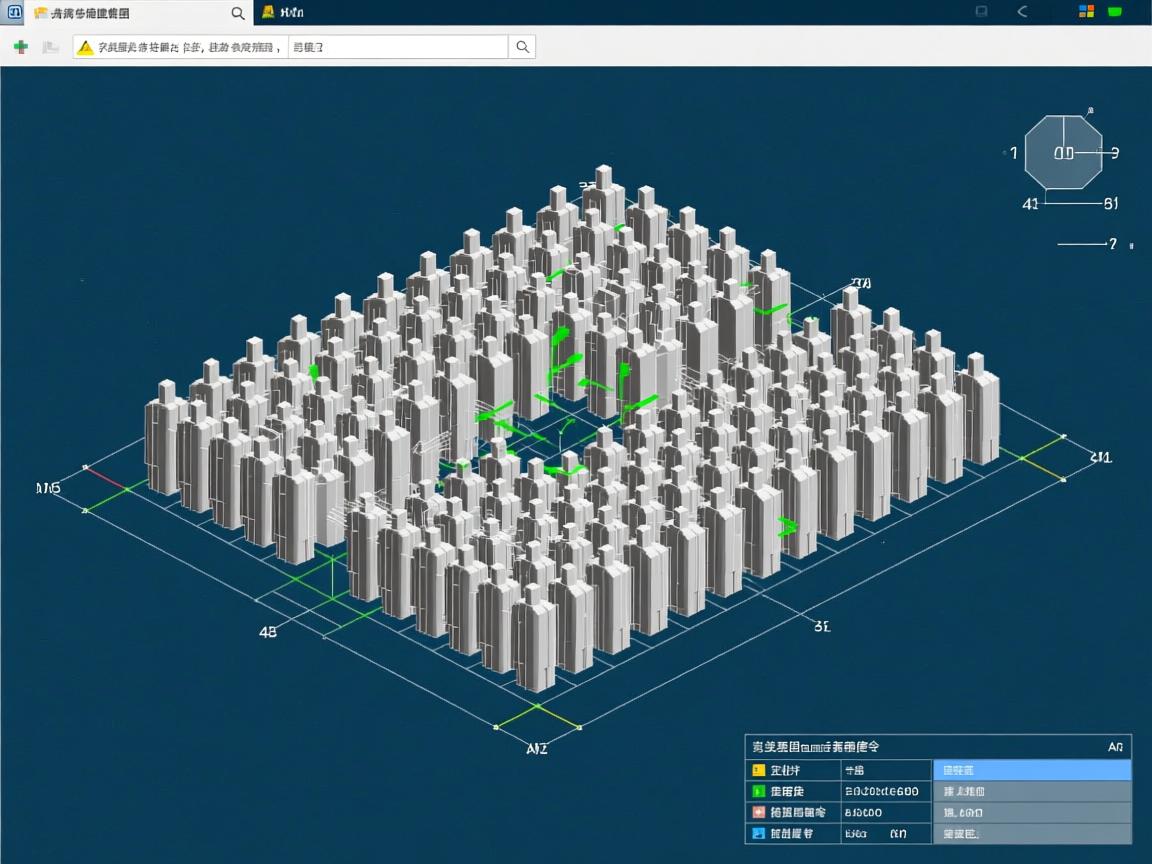The width and height of the screenshot is (1152, 864).
Task: Click the green battery-like icon at top right
Action: (1114, 12)
